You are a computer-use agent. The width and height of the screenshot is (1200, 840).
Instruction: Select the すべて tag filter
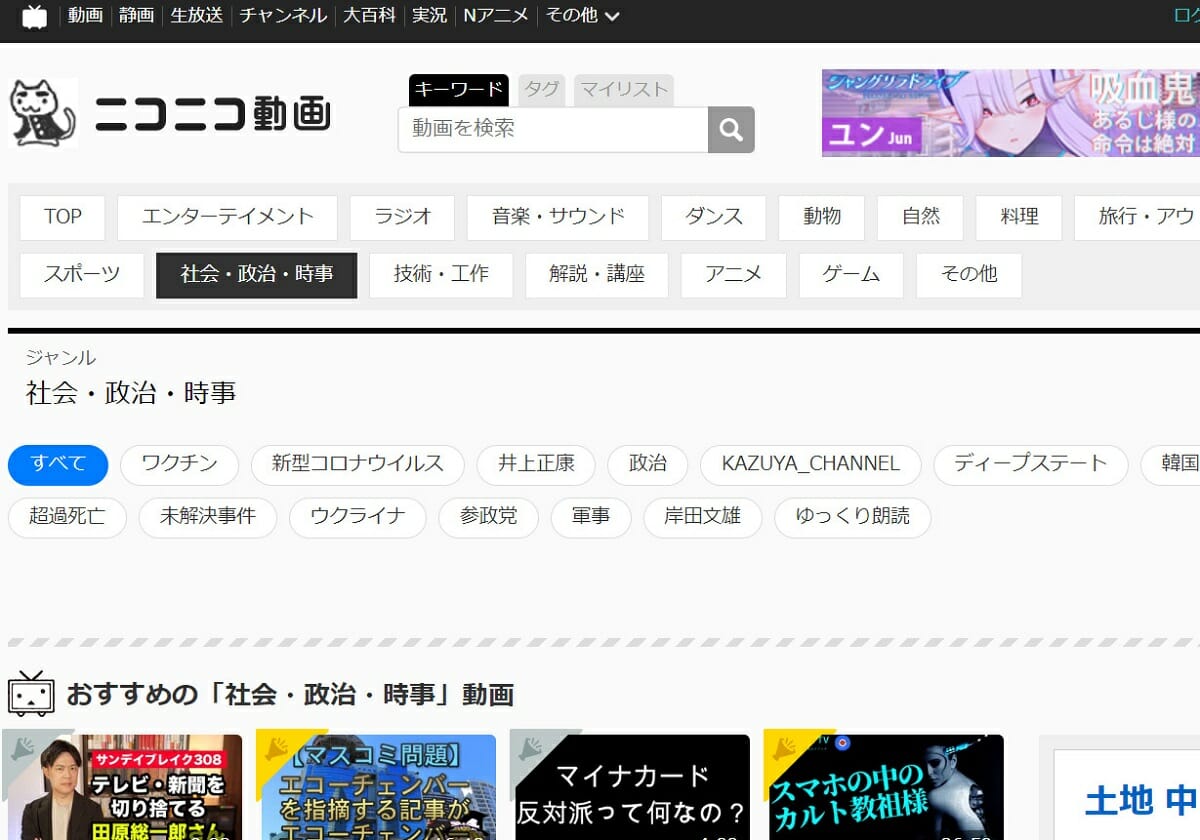tap(58, 465)
